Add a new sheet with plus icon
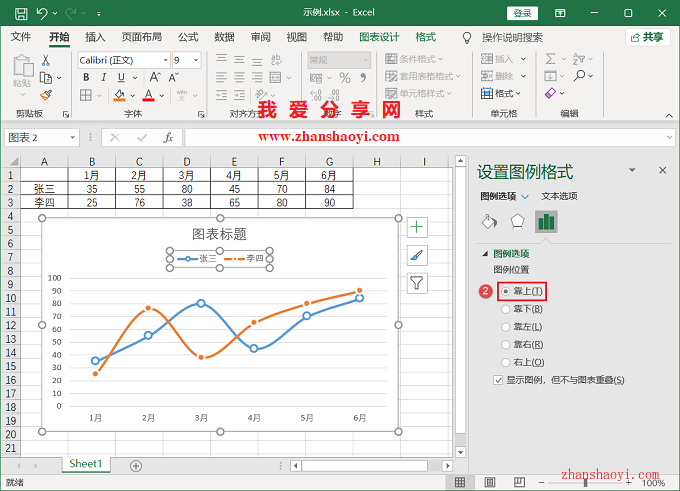The height and width of the screenshot is (491, 680). pos(136,466)
